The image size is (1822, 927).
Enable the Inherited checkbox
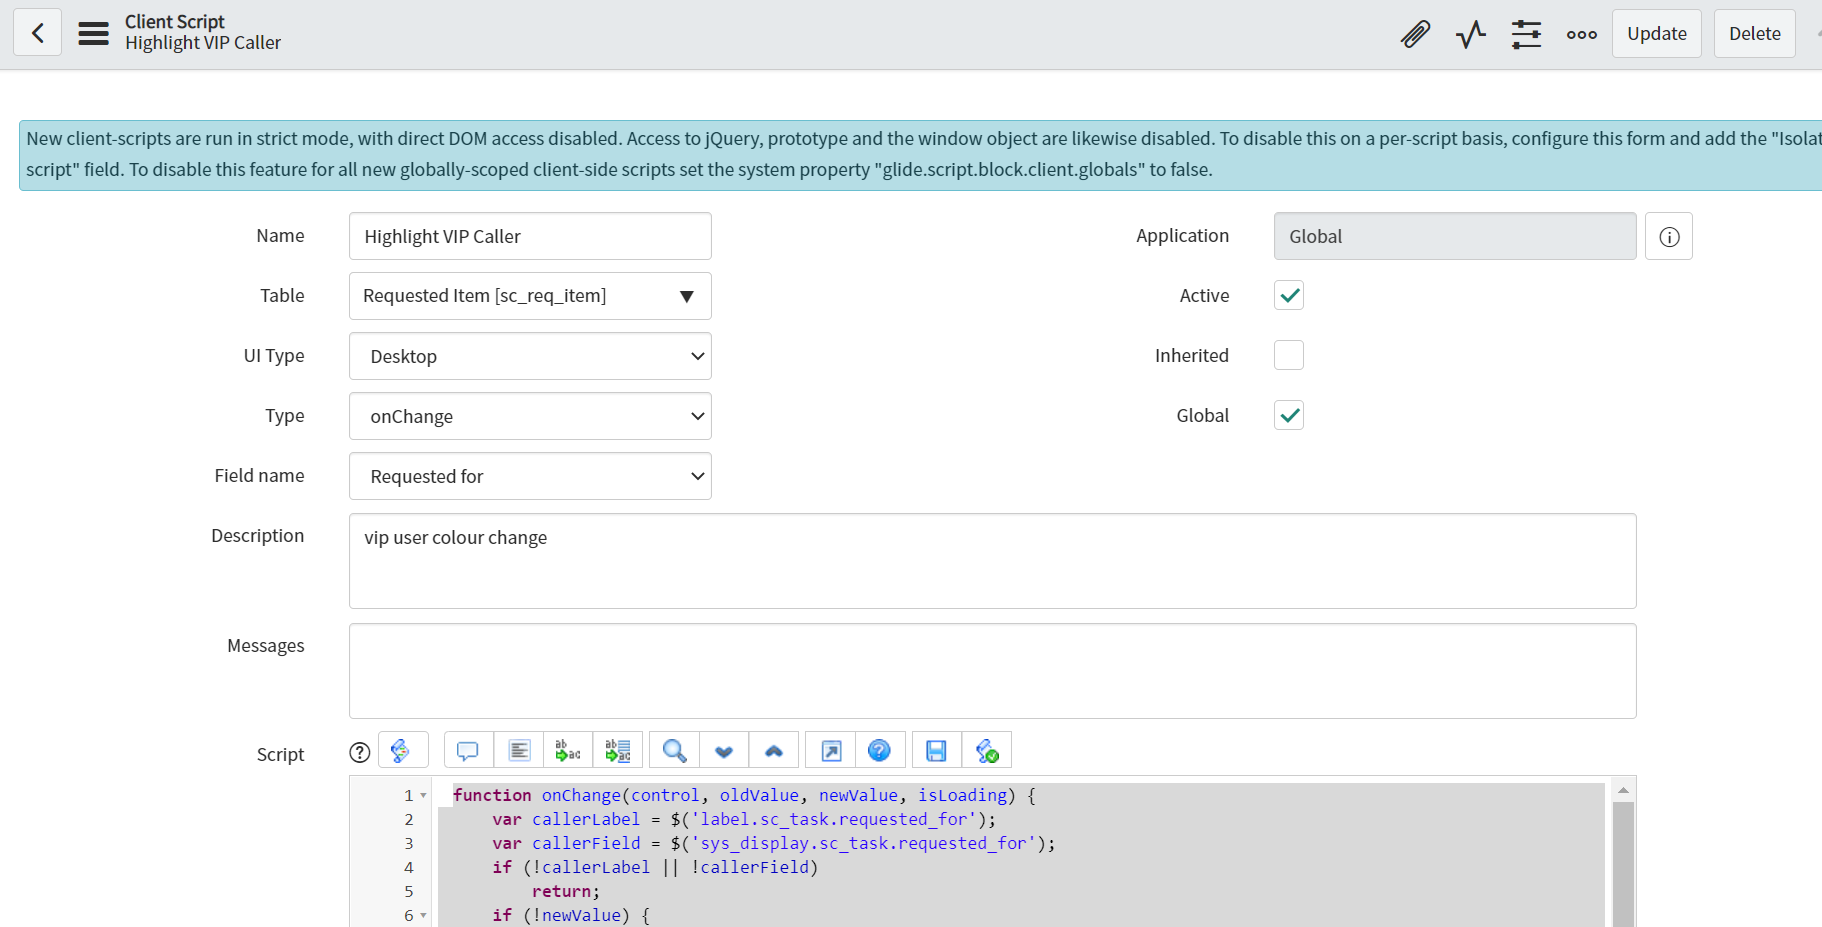coord(1288,355)
